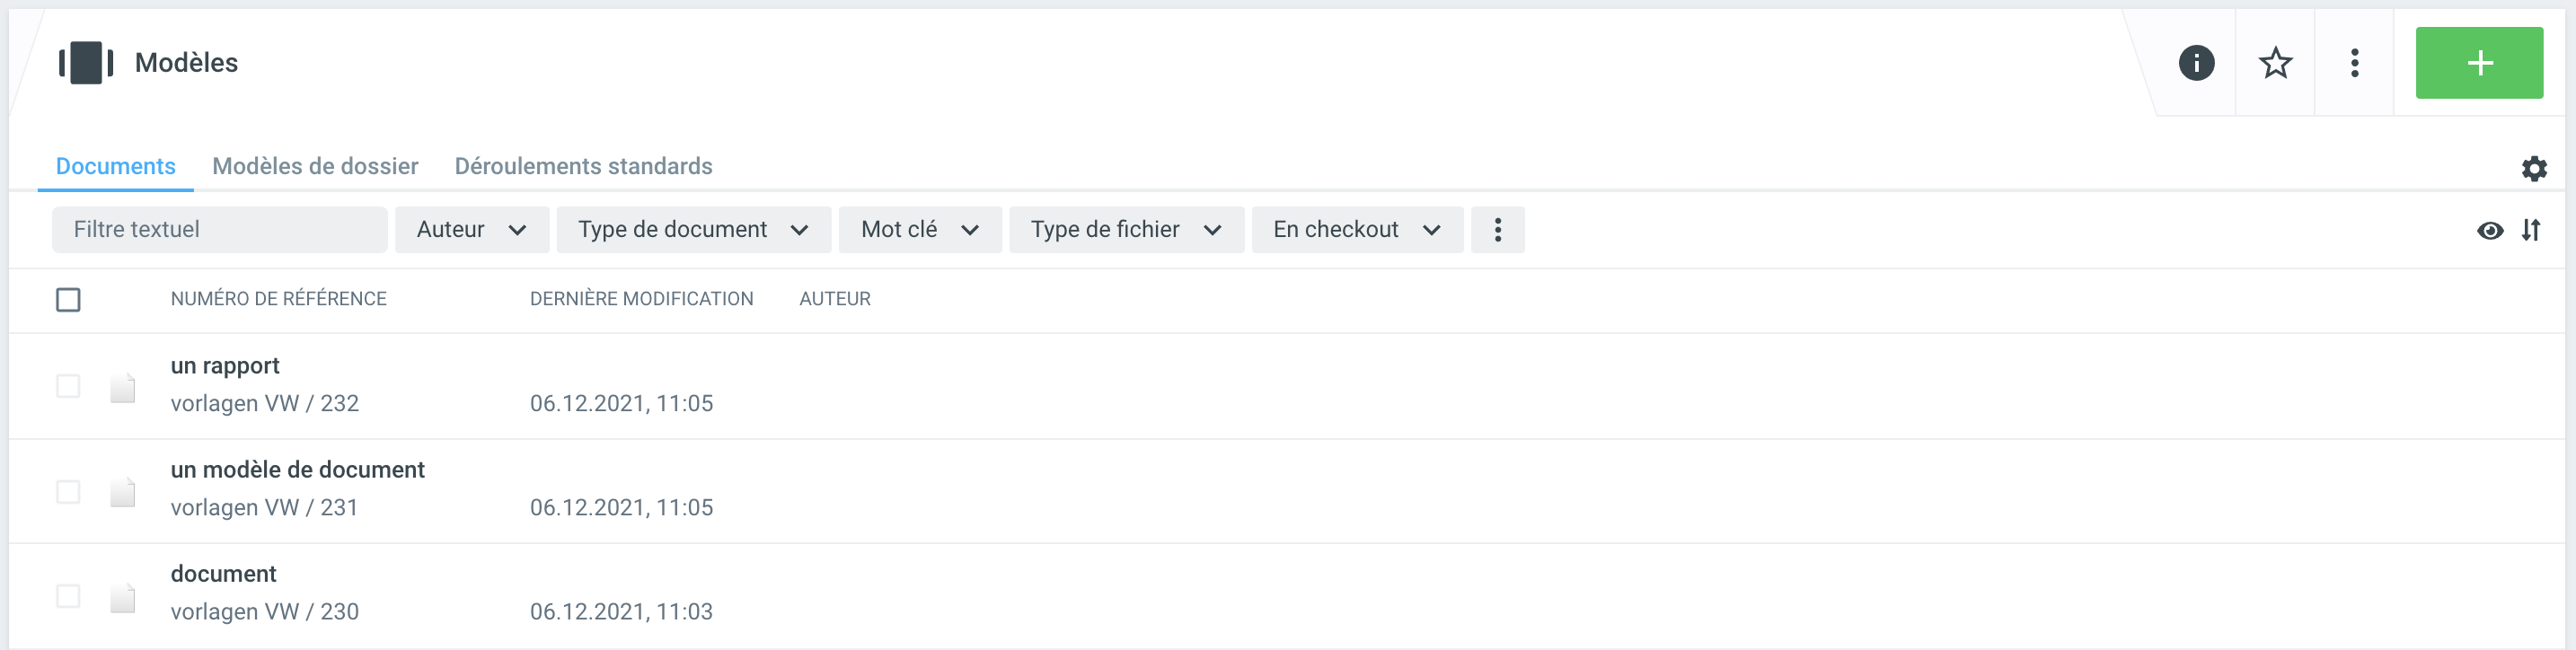Switch to the Modèles de dossier tab
This screenshot has width=2576, height=650.
coord(315,166)
